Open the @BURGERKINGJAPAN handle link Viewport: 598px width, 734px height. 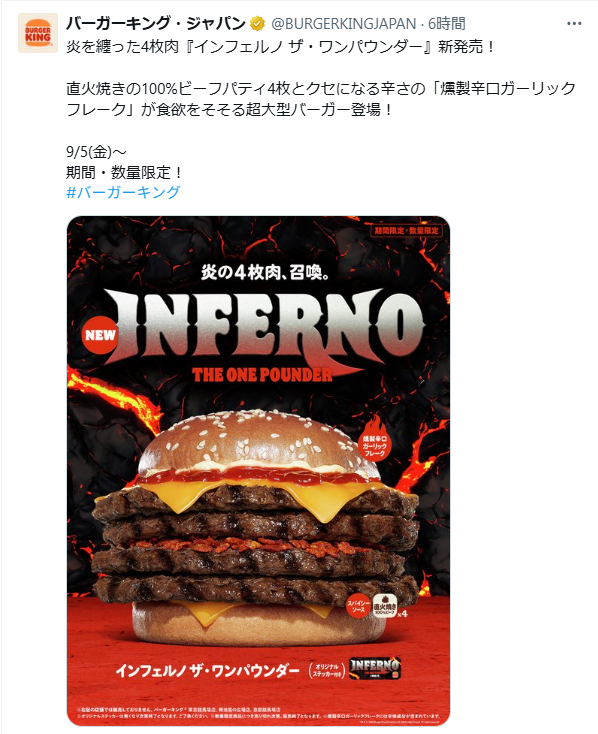[x=343, y=23]
